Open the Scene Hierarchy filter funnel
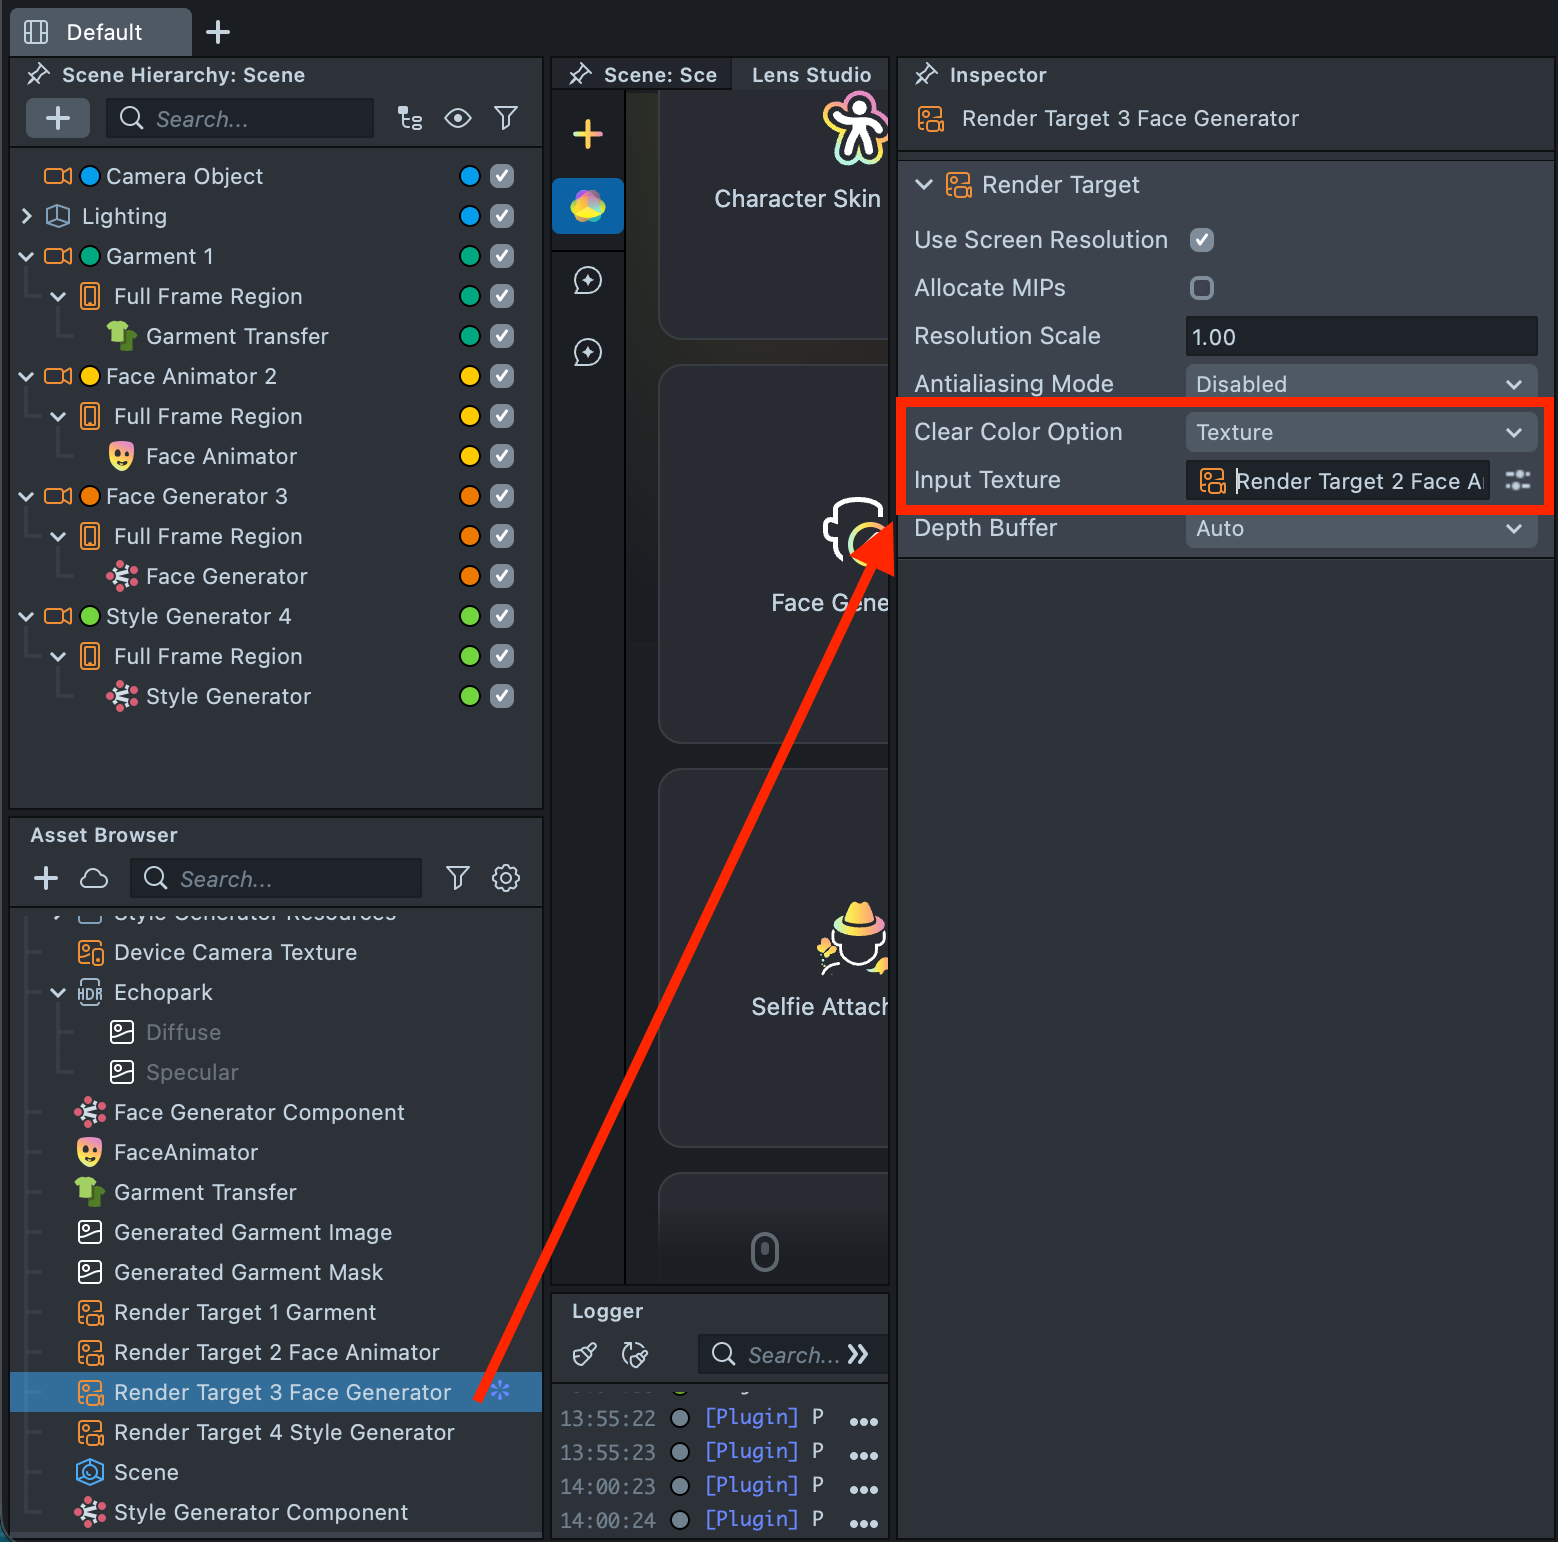 506,118
